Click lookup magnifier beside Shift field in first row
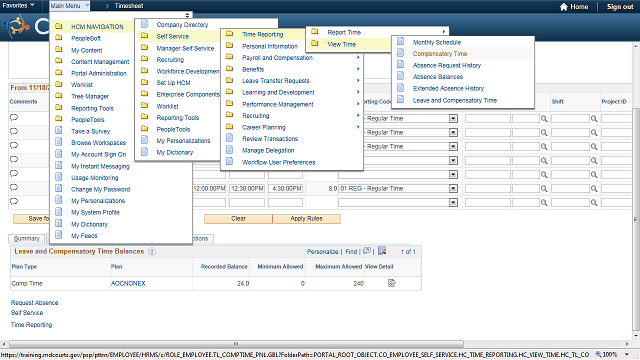This screenshot has width=640, height=360. 594,119
